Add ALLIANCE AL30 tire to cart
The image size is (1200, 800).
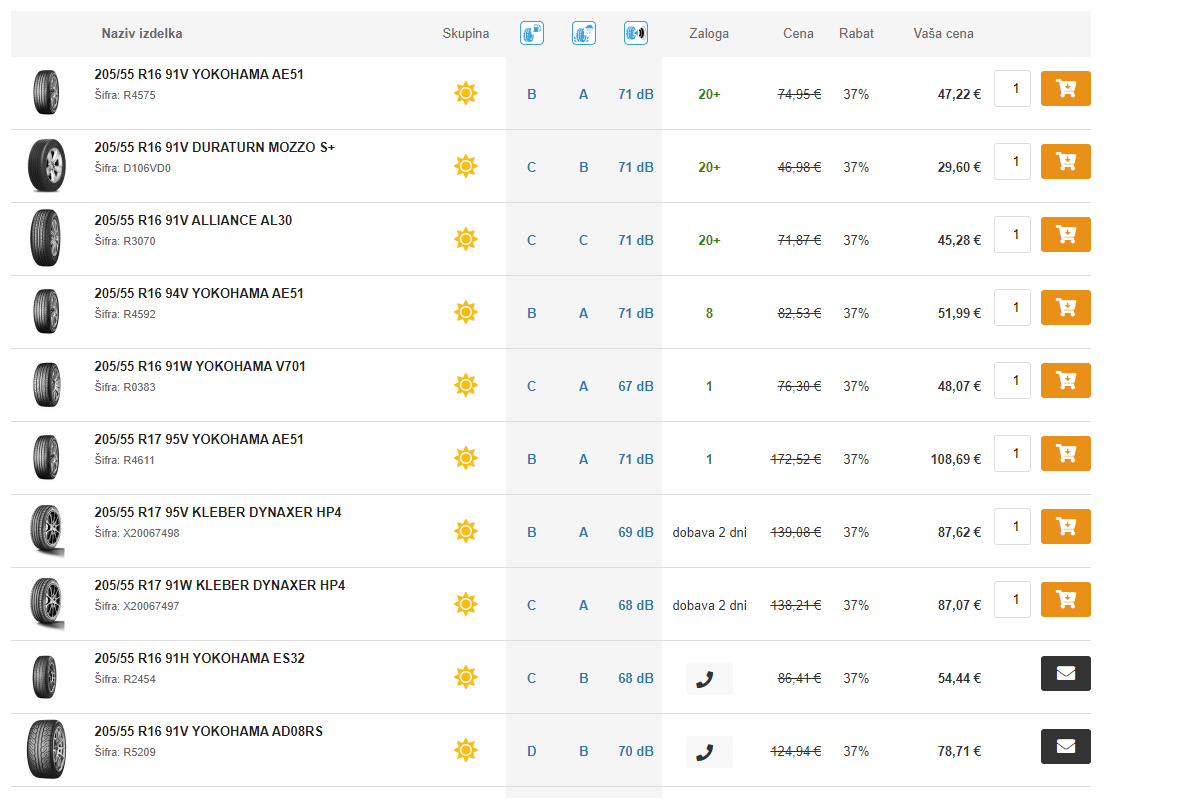click(1066, 234)
